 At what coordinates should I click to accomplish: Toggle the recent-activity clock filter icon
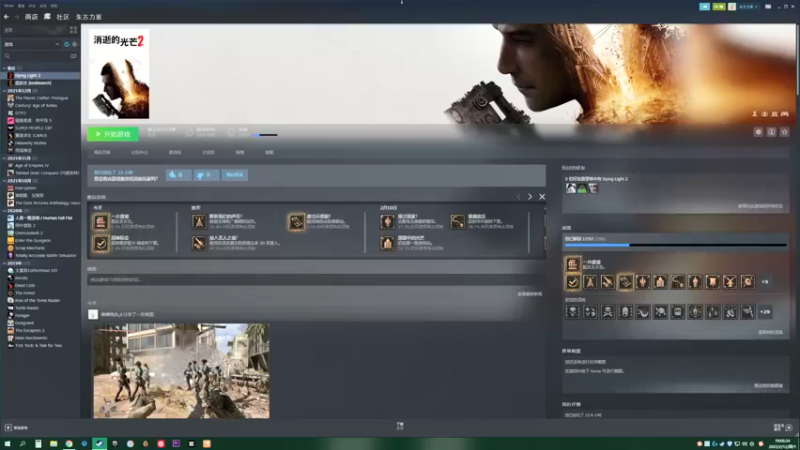coord(66,44)
